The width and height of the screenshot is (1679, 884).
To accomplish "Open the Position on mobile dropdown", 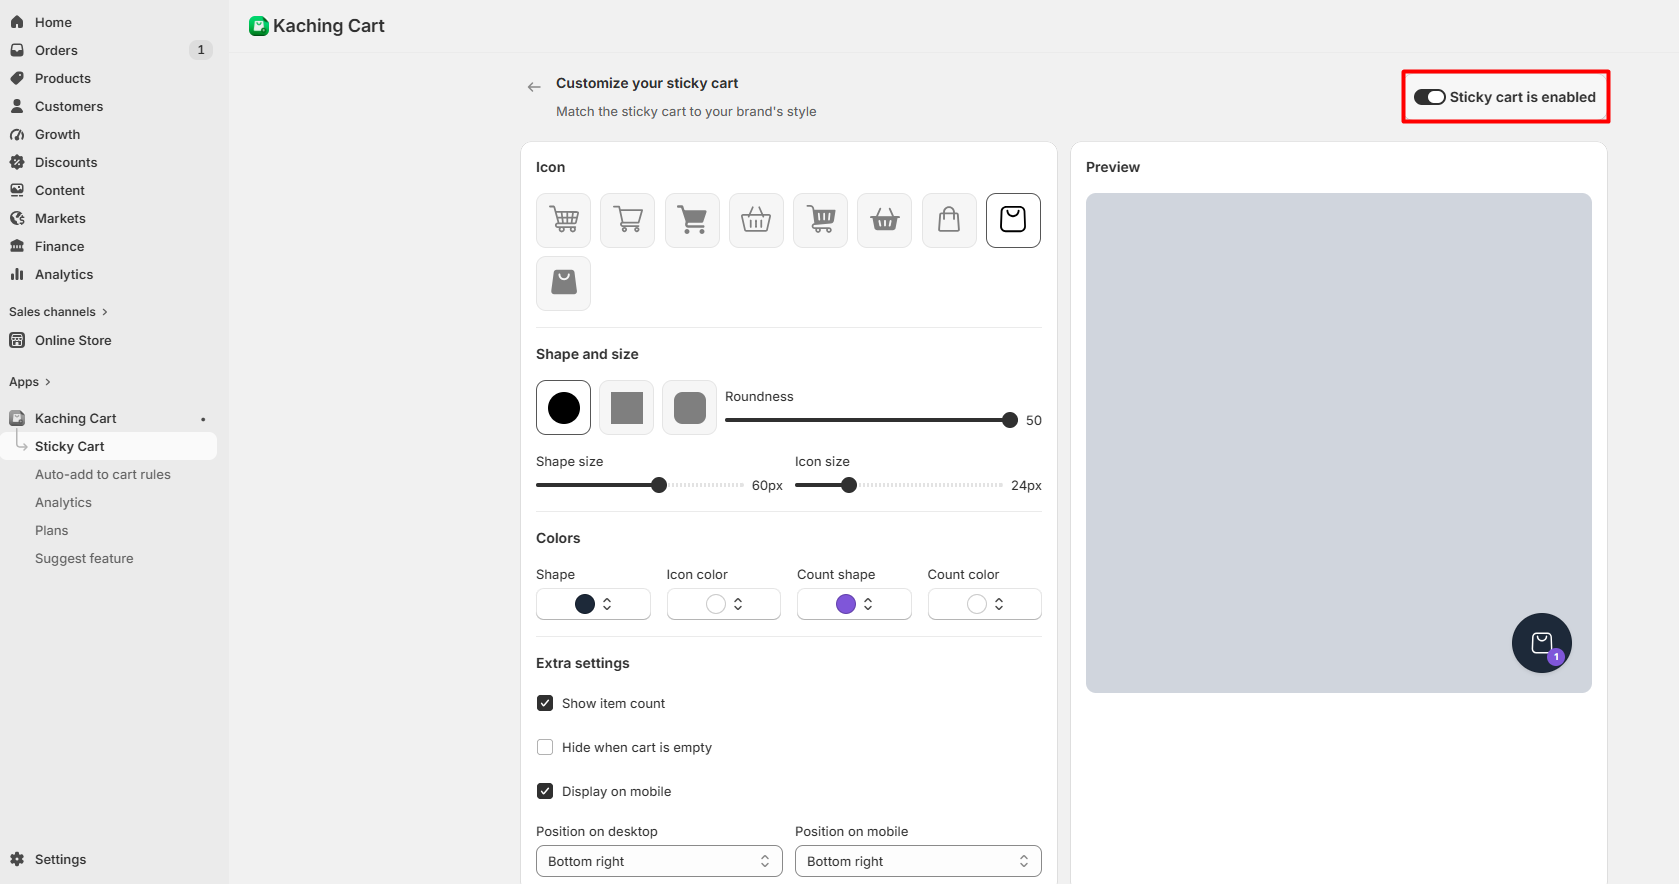I will (918, 861).
